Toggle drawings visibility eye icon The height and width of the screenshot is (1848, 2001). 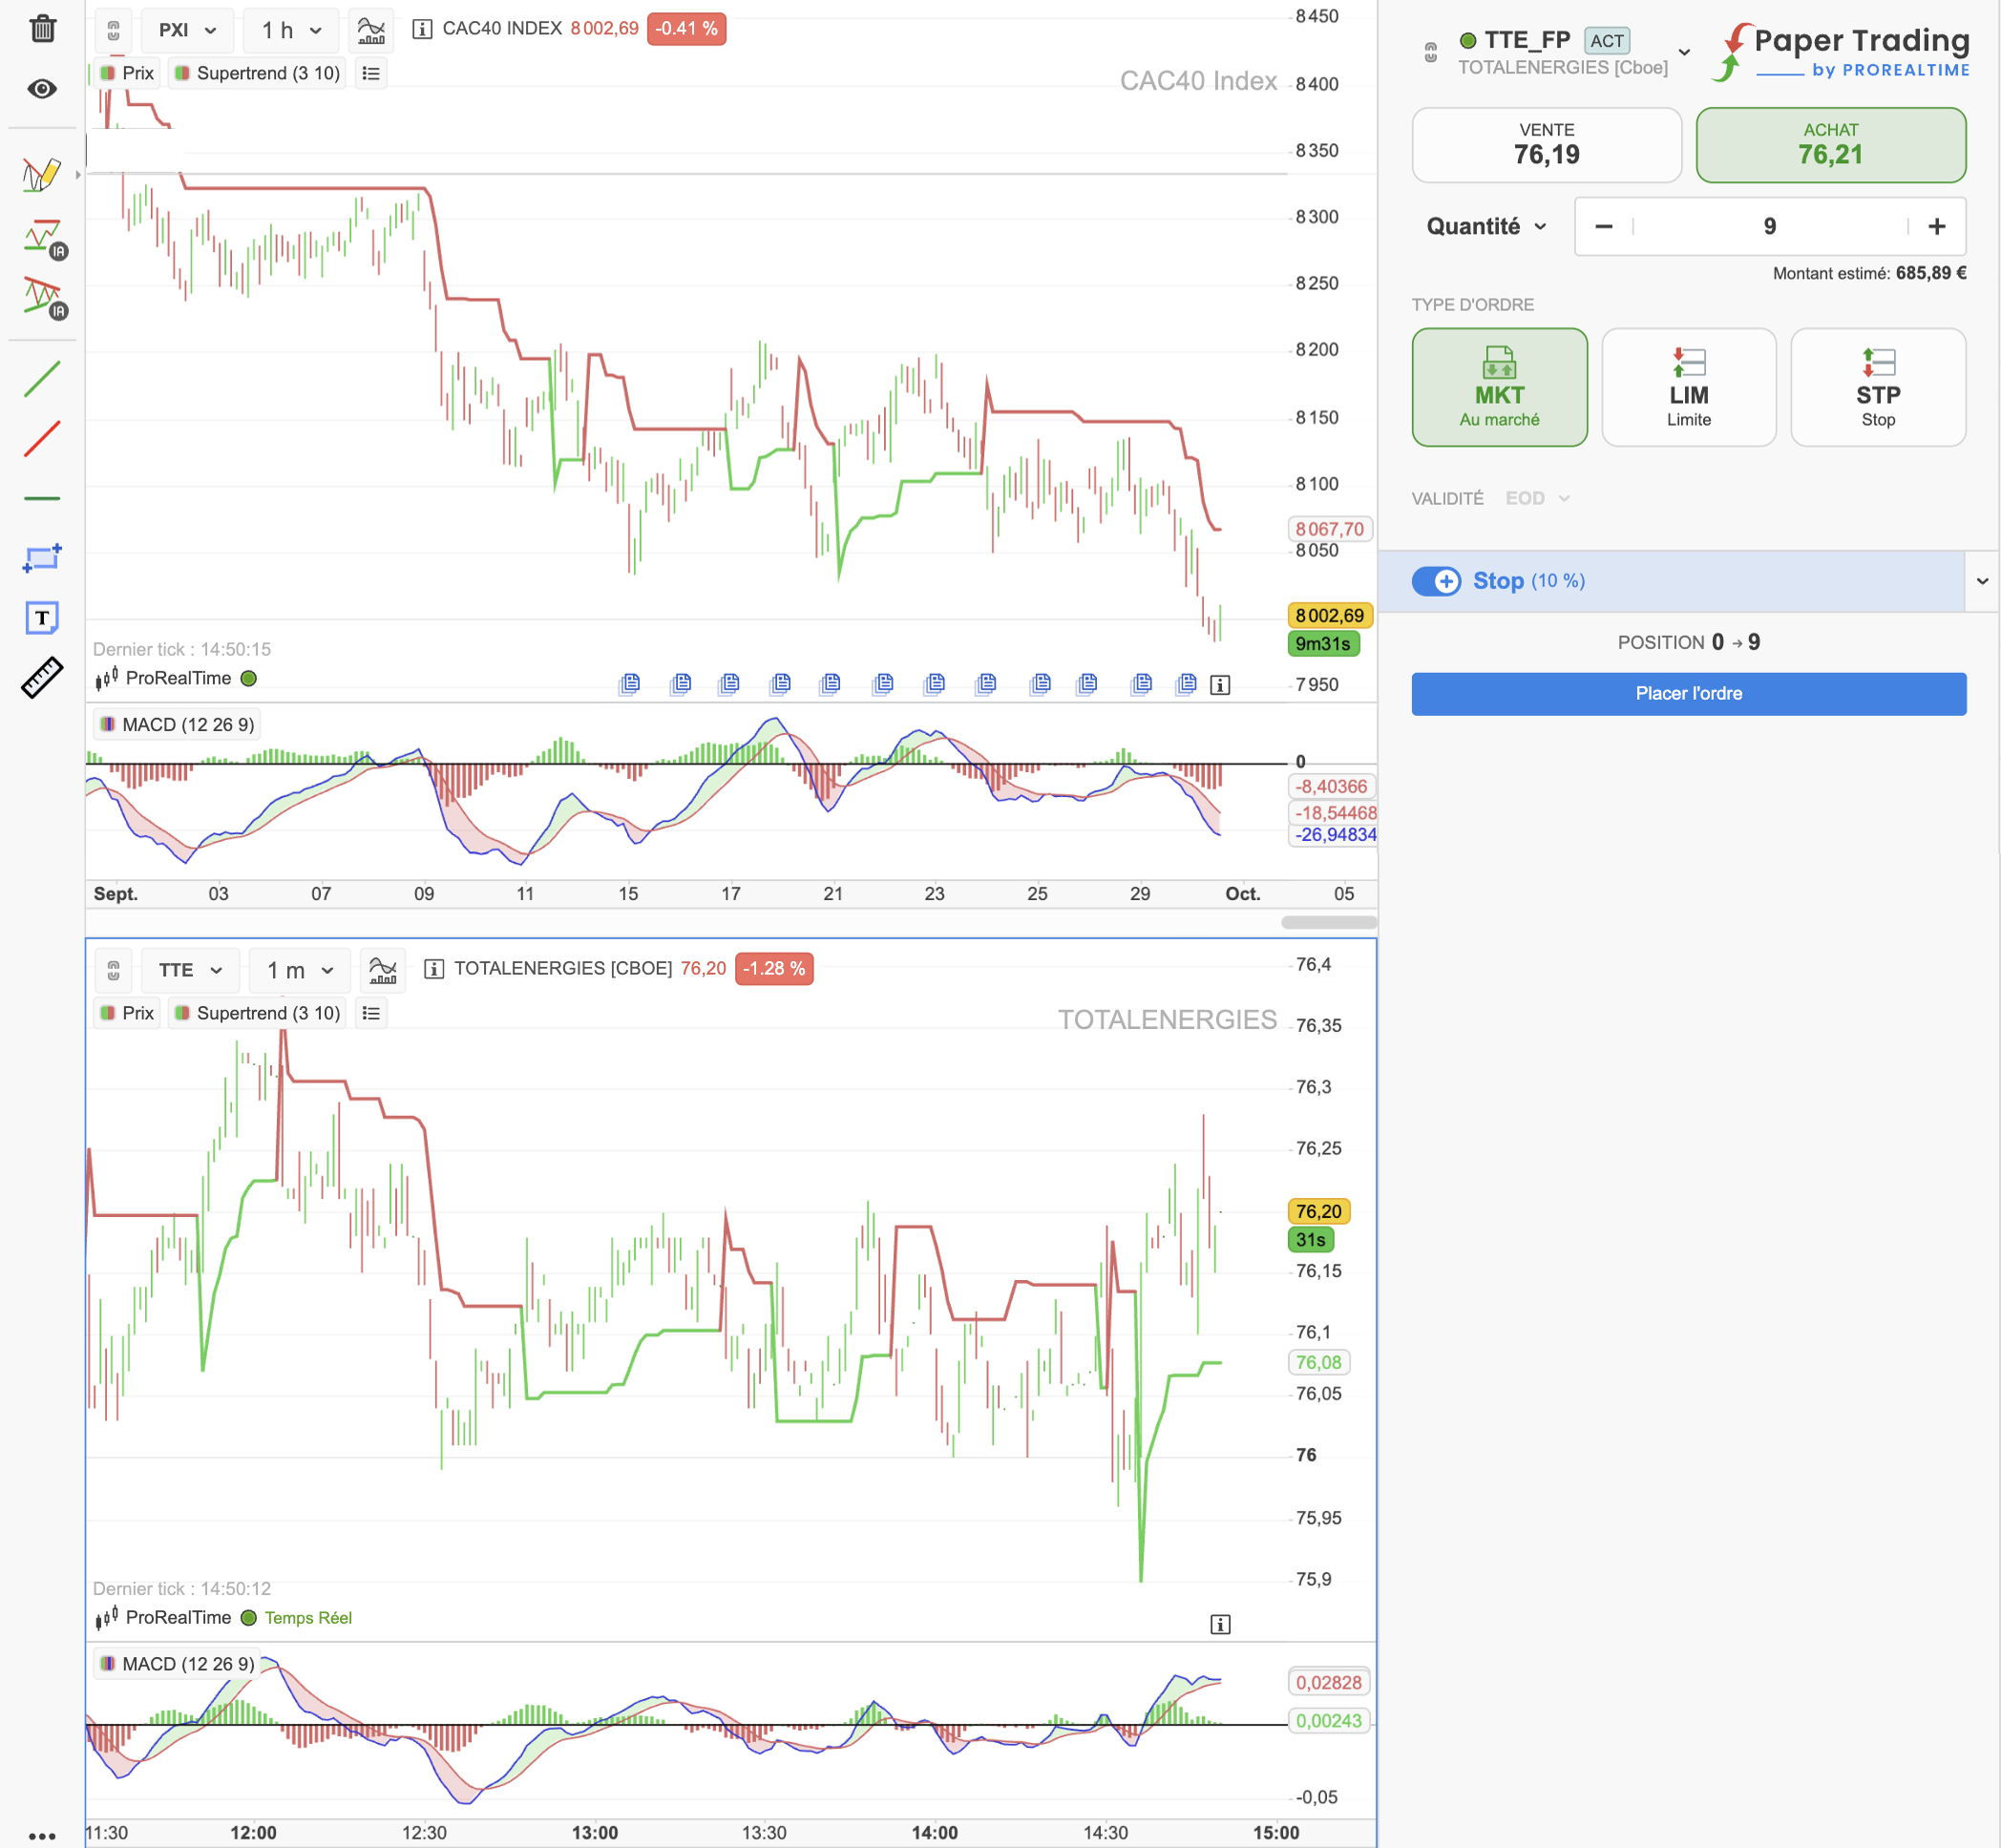[x=42, y=89]
